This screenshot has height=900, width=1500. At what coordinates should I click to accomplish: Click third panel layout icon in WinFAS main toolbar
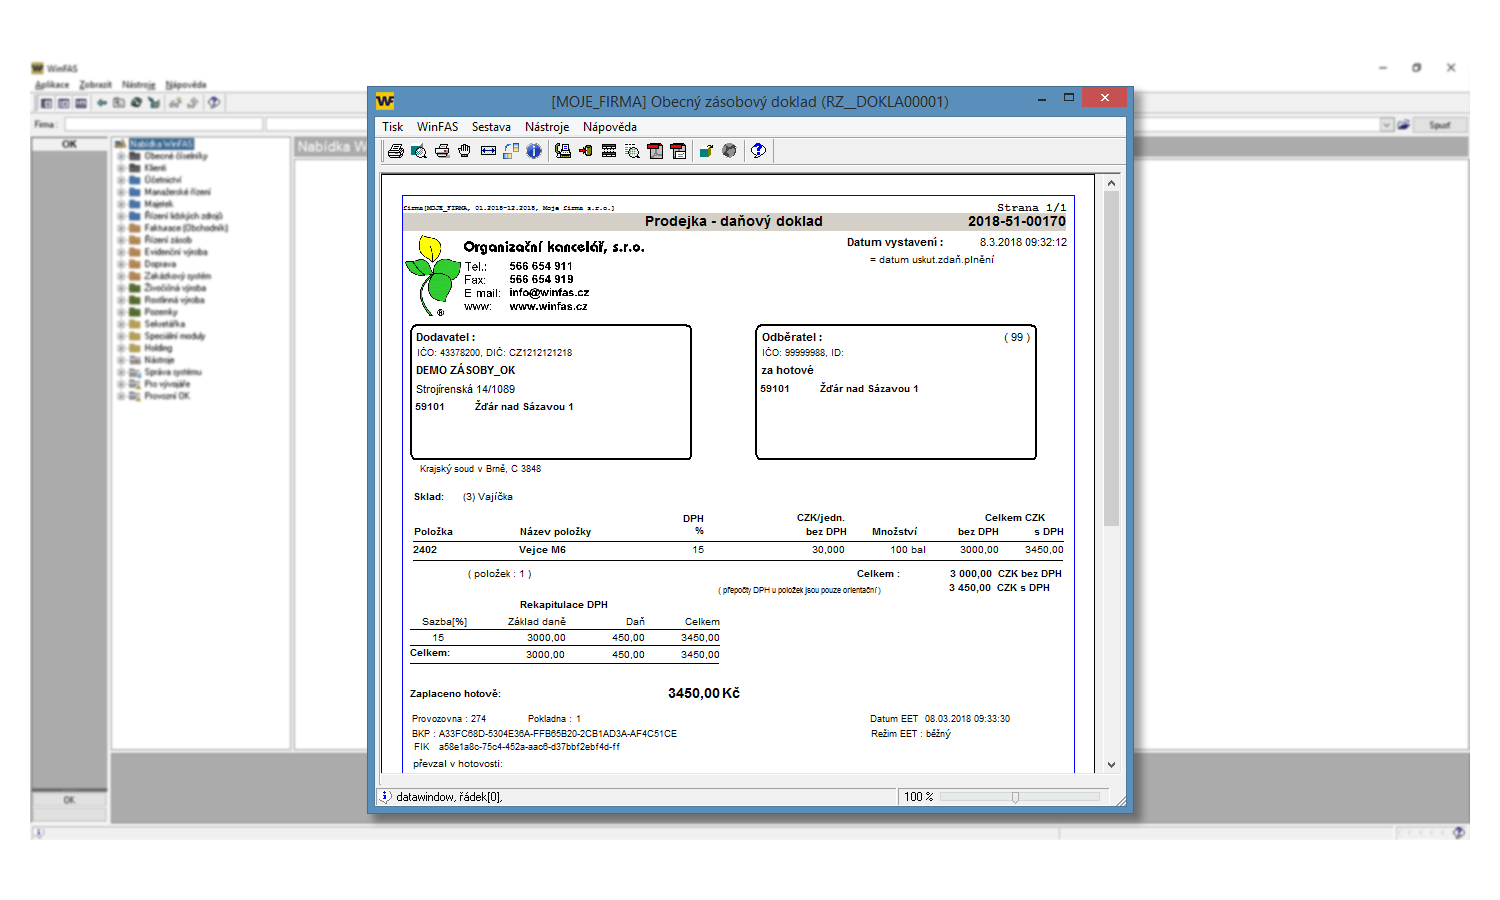tap(81, 103)
